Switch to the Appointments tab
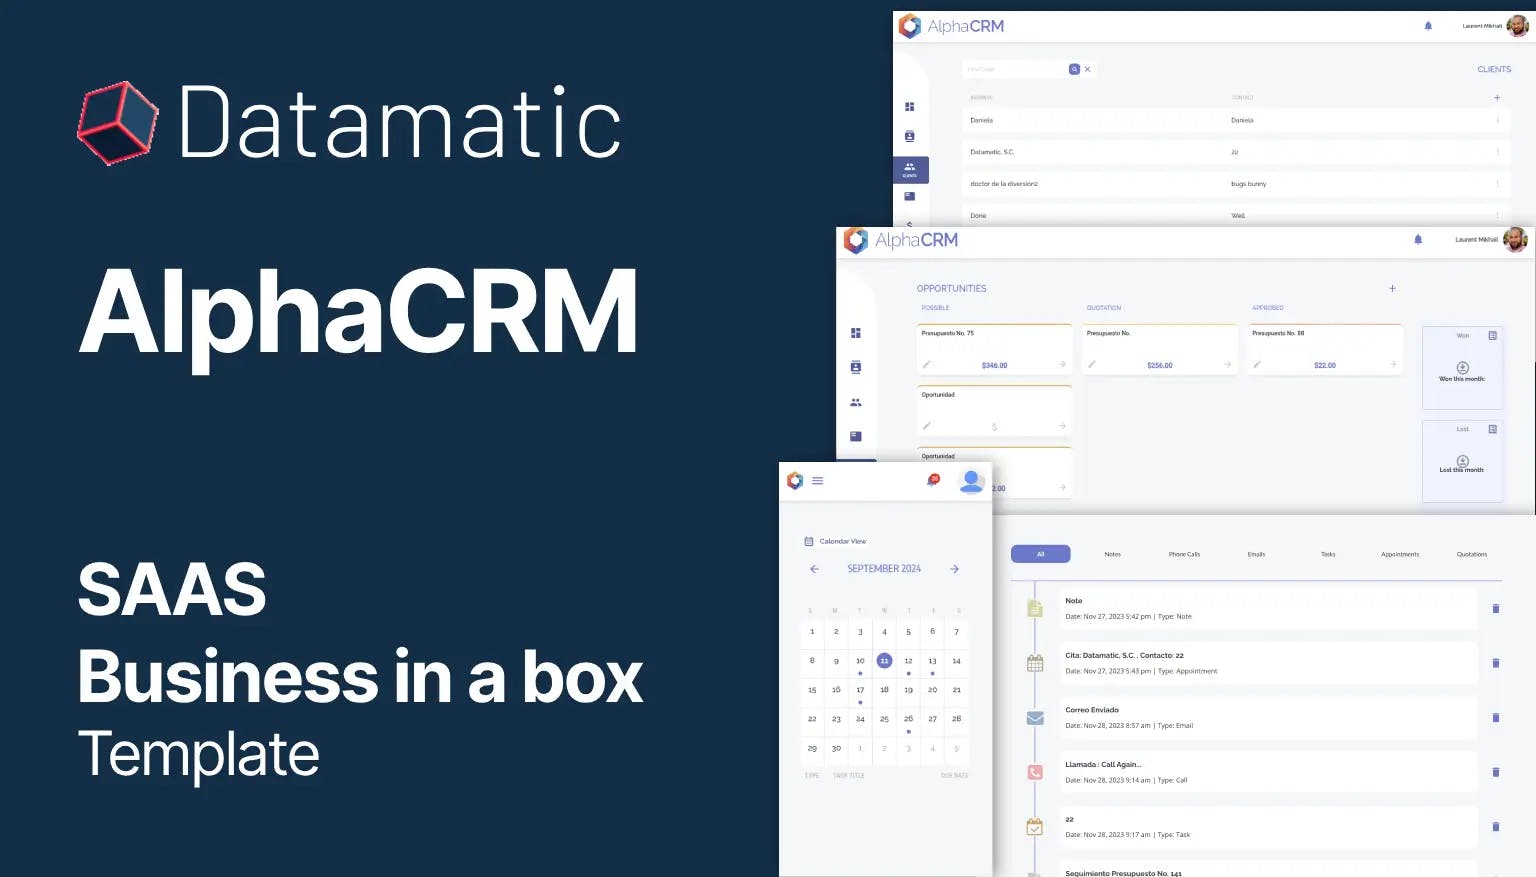This screenshot has height=877, width=1536. tap(1400, 554)
